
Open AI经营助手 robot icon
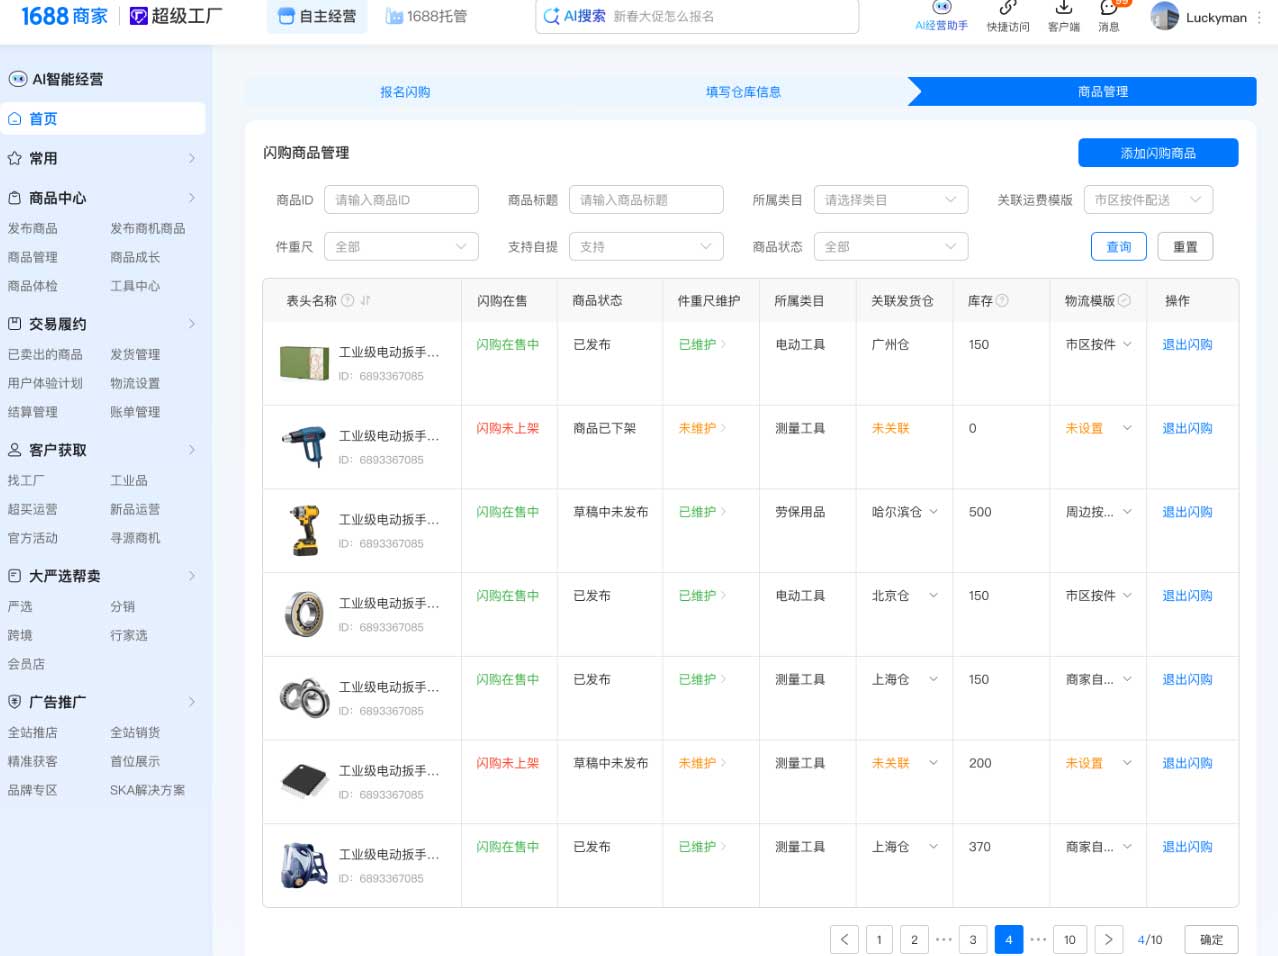[x=941, y=7]
